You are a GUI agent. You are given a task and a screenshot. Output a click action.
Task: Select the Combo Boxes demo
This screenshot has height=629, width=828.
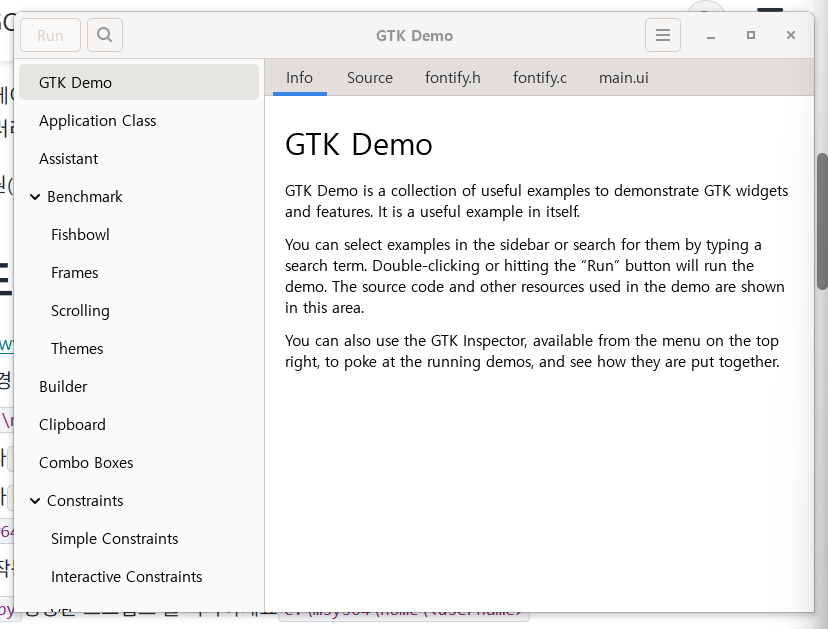[139, 463]
